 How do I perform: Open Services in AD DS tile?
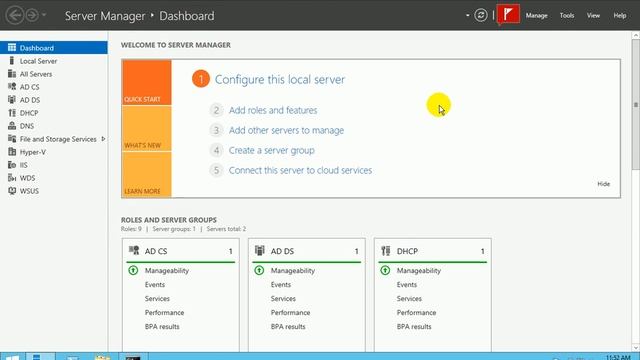[x=283, y=298]
